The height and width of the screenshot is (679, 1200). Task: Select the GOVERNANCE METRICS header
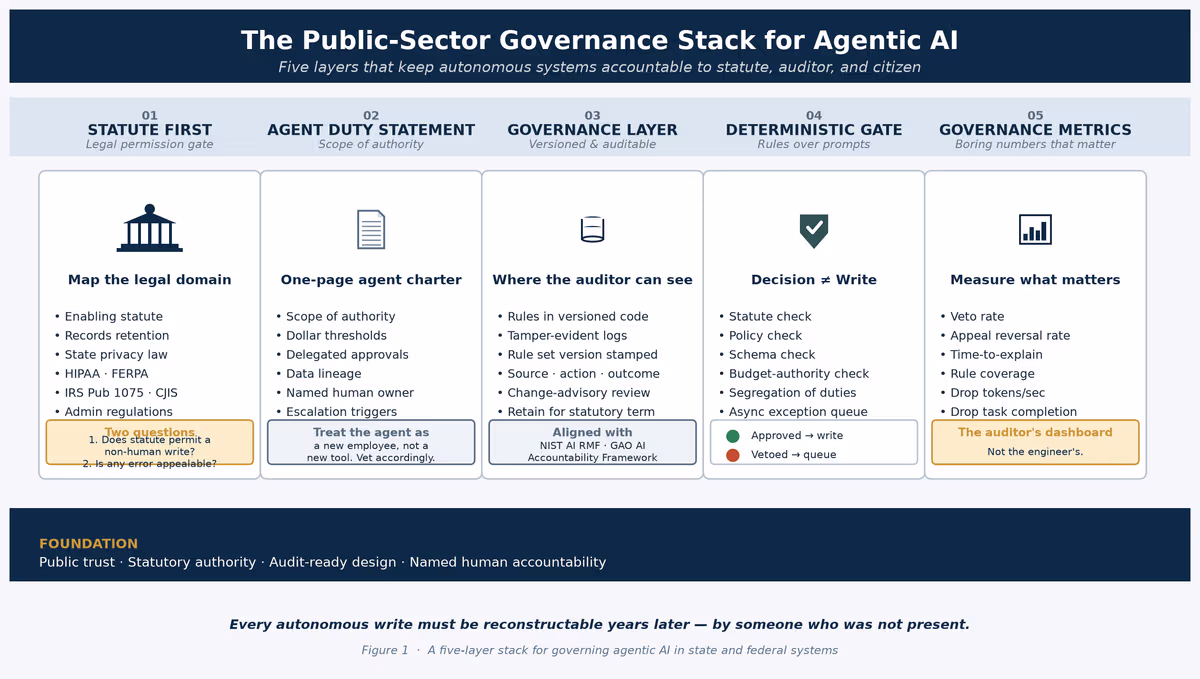tap(1035, 130)
